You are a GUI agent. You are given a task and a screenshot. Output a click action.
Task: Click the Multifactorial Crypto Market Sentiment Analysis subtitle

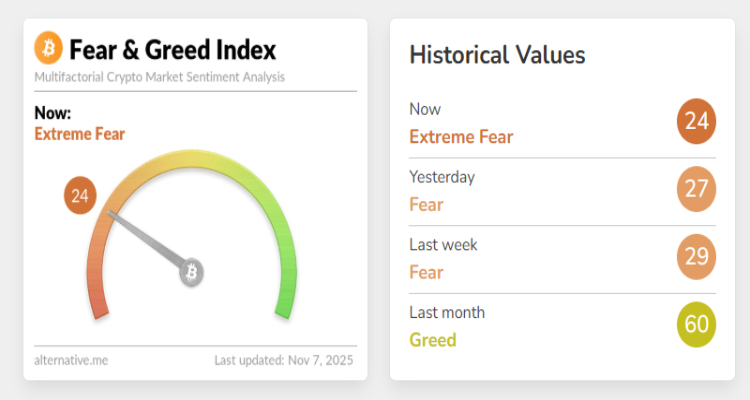point(159,77)
